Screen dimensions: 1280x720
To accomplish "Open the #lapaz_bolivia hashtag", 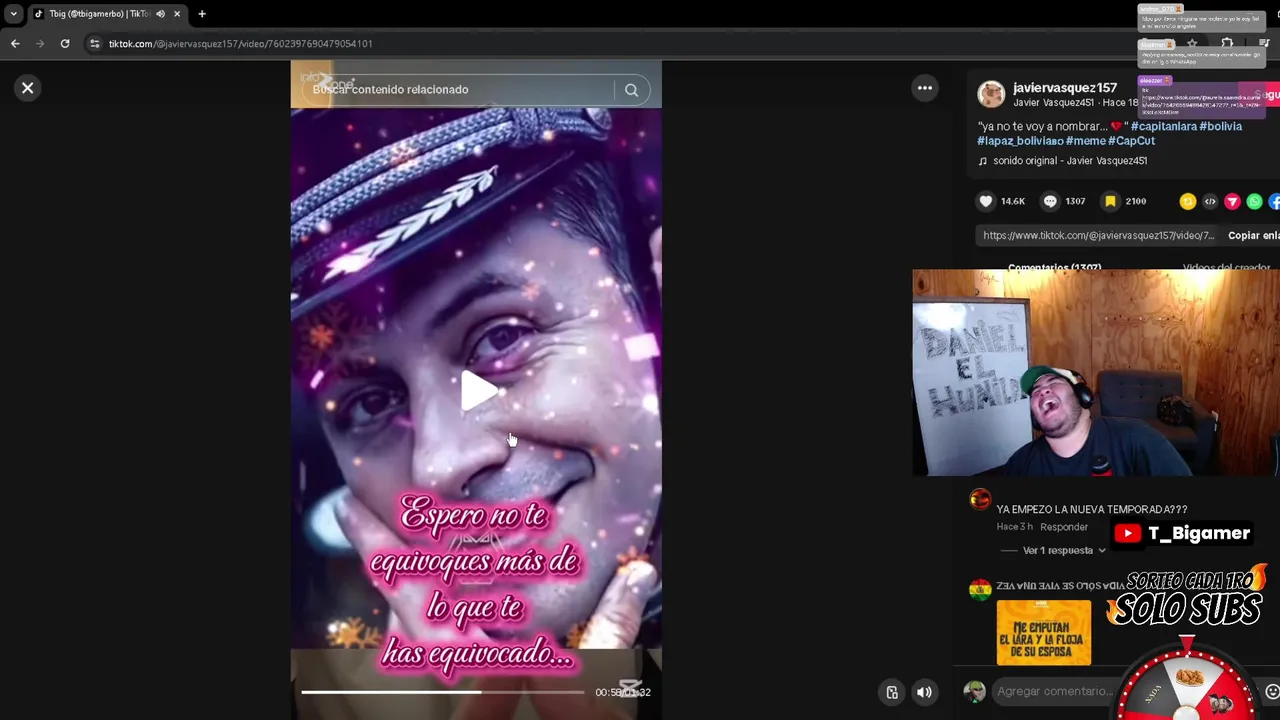I will coord(1020,141).
